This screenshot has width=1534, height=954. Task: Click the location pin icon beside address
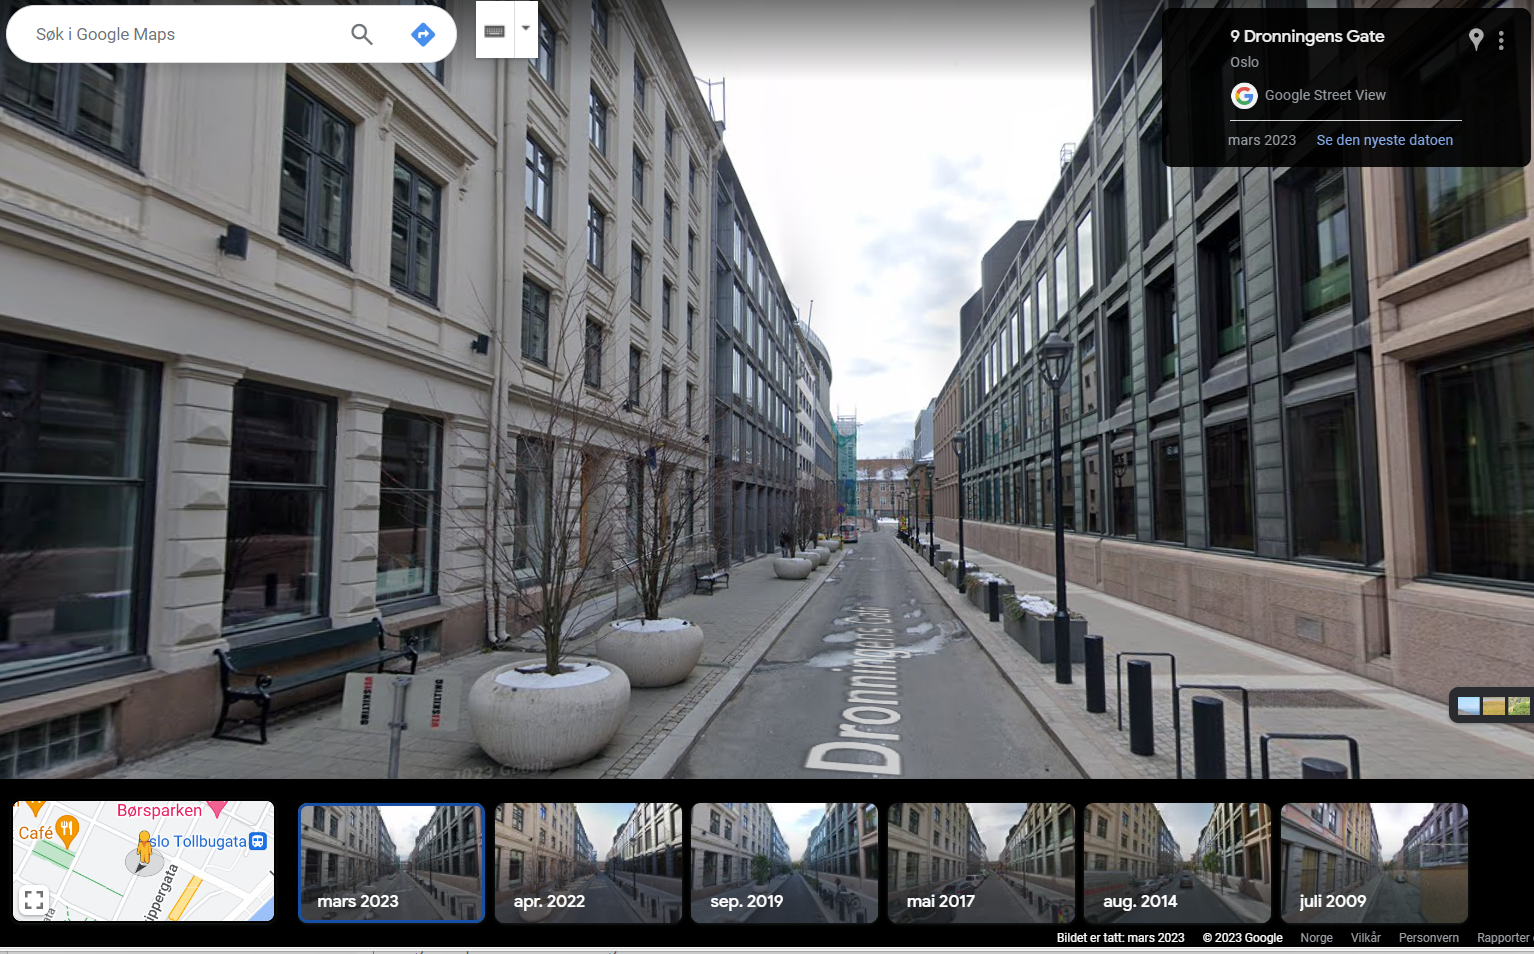[1475, 39]
